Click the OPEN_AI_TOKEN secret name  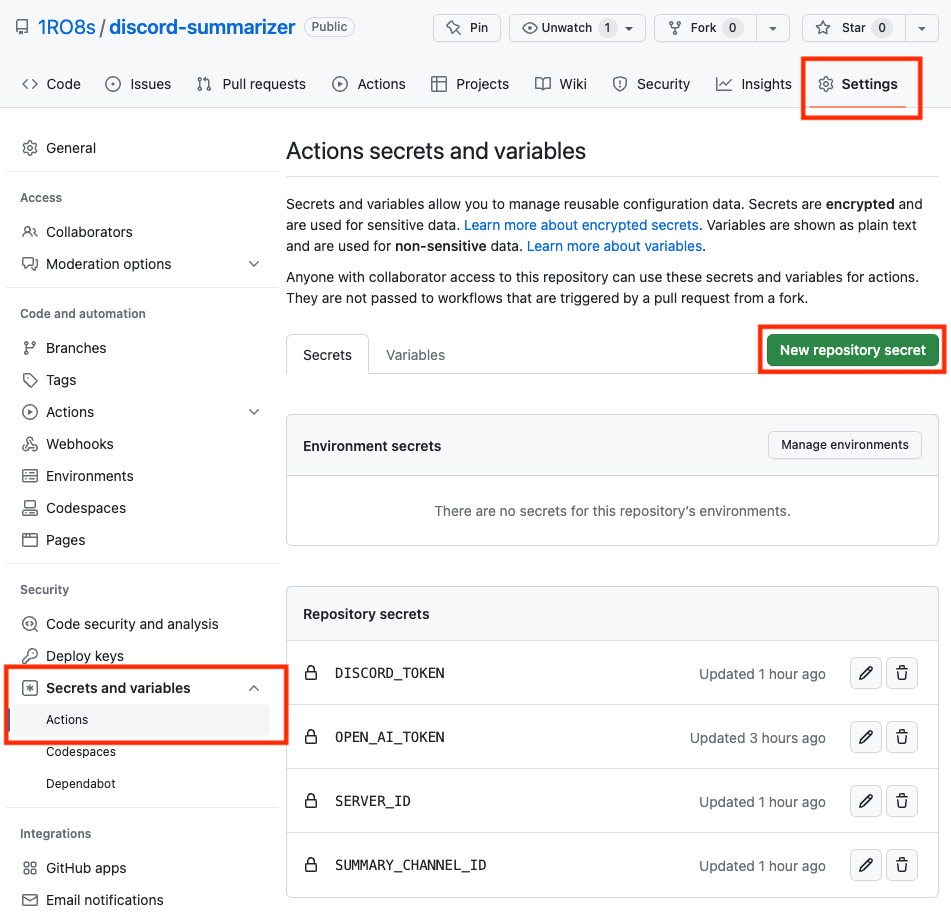pyautogui.click(x=390, y=737)
